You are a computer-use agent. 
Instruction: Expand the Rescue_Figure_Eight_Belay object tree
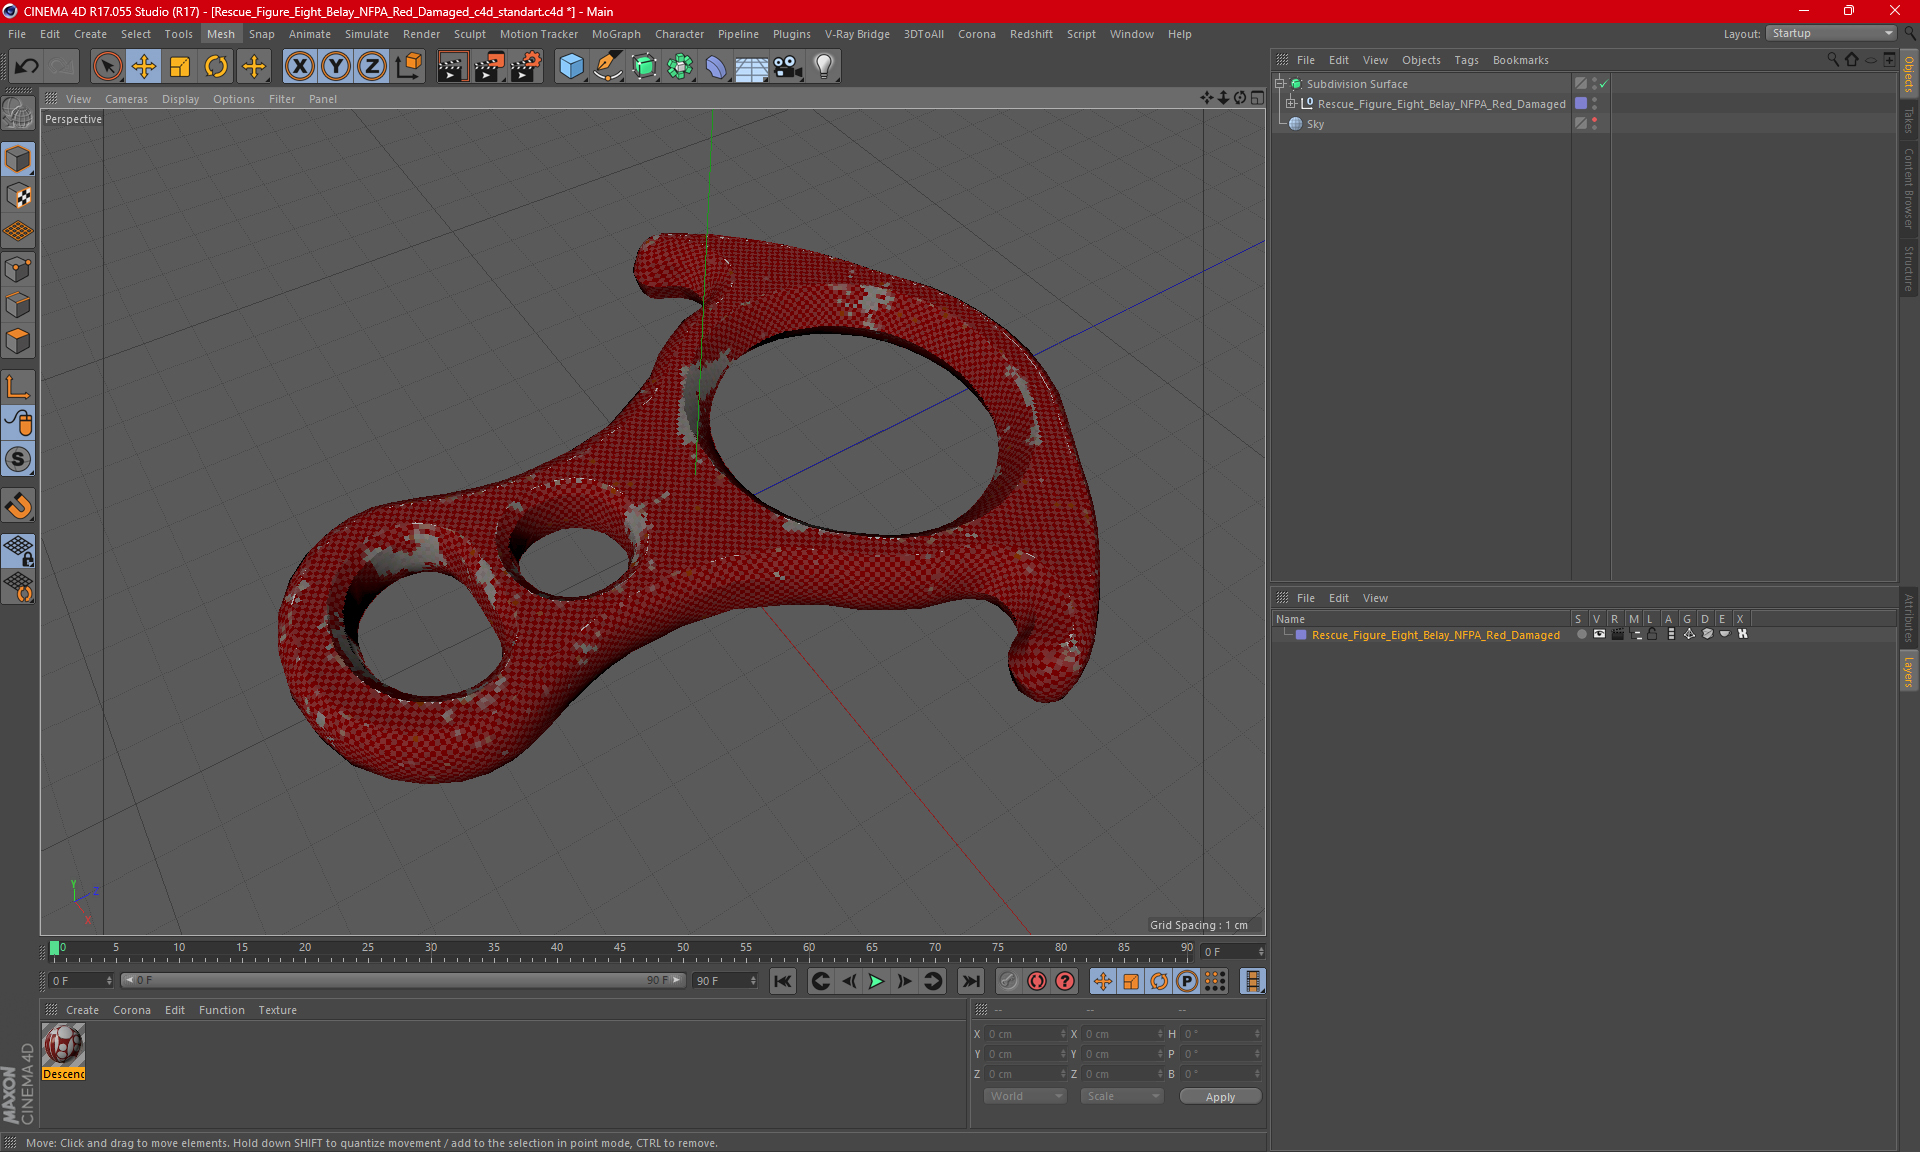[1291, 104]
